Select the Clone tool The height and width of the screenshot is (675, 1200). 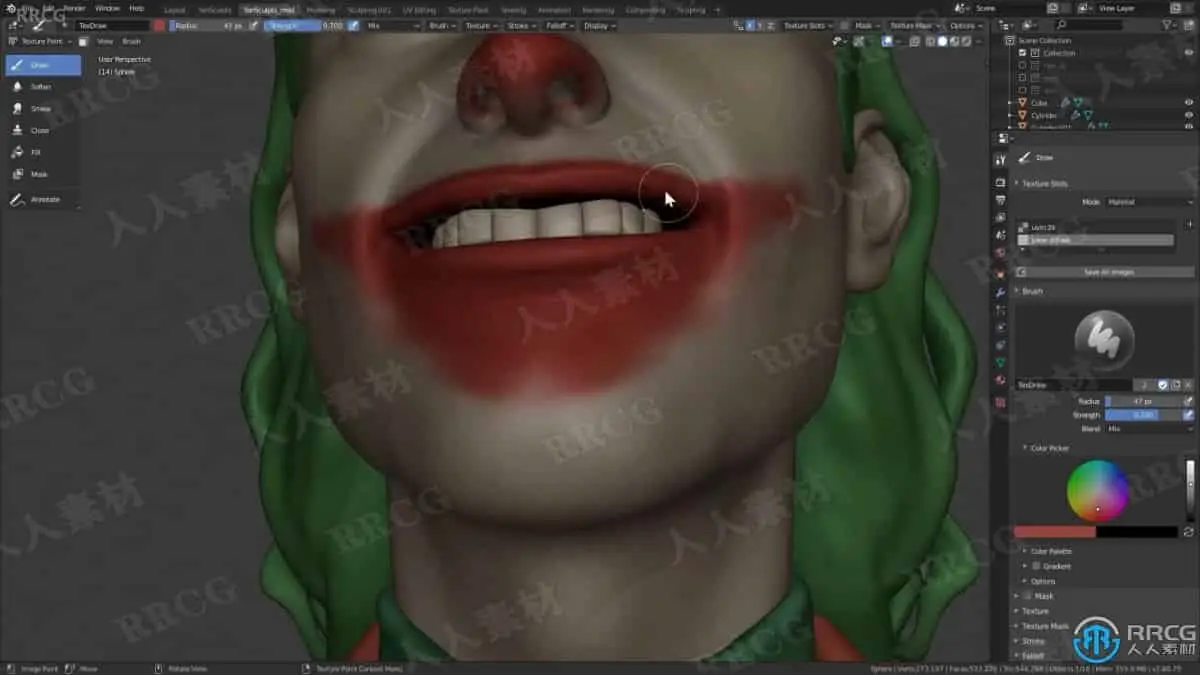point(43,131)
